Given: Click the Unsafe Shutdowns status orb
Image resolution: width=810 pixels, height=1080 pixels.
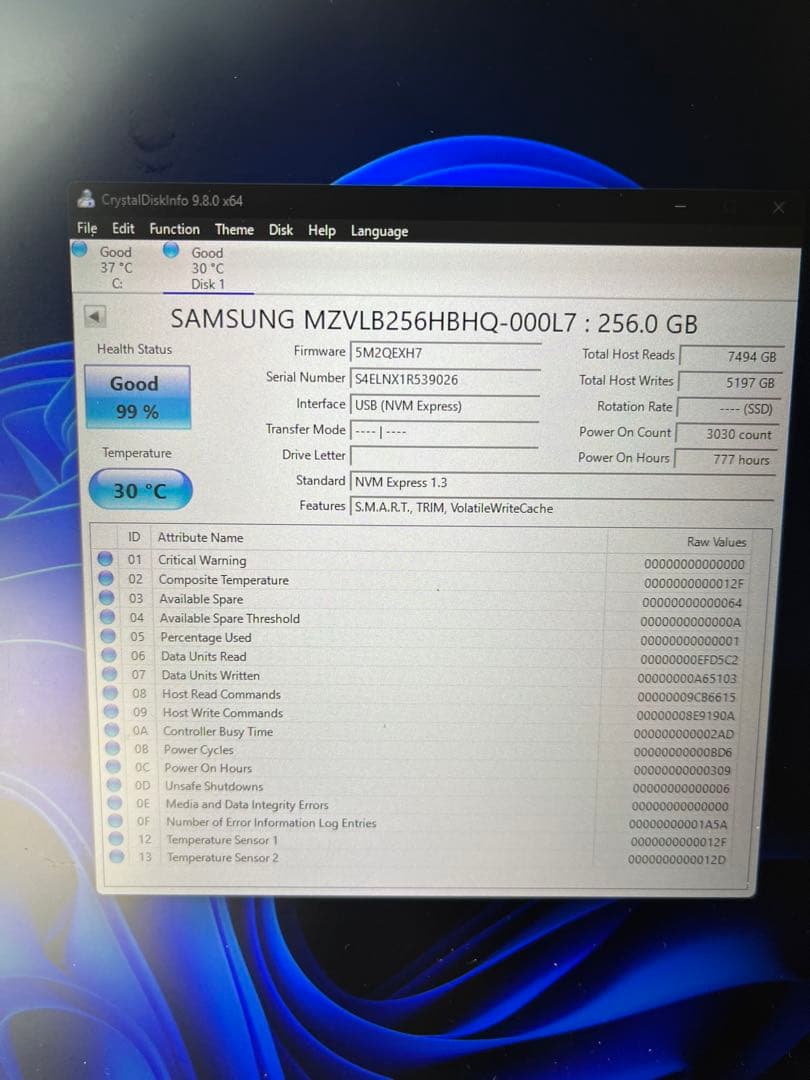Looking at the screenshot, I should [114, 785].
